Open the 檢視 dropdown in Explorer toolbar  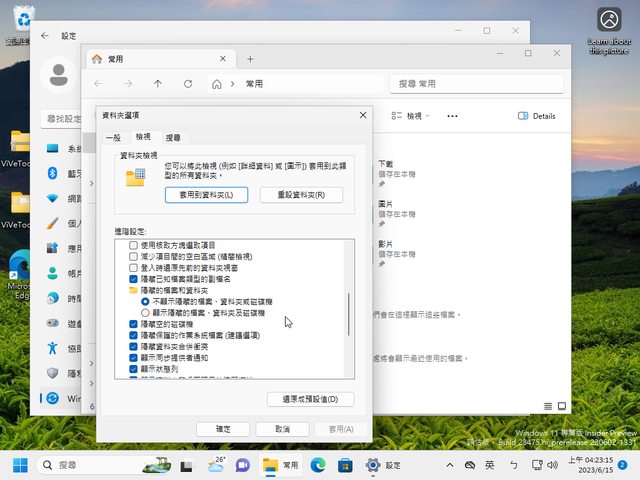tap(412, 116)
